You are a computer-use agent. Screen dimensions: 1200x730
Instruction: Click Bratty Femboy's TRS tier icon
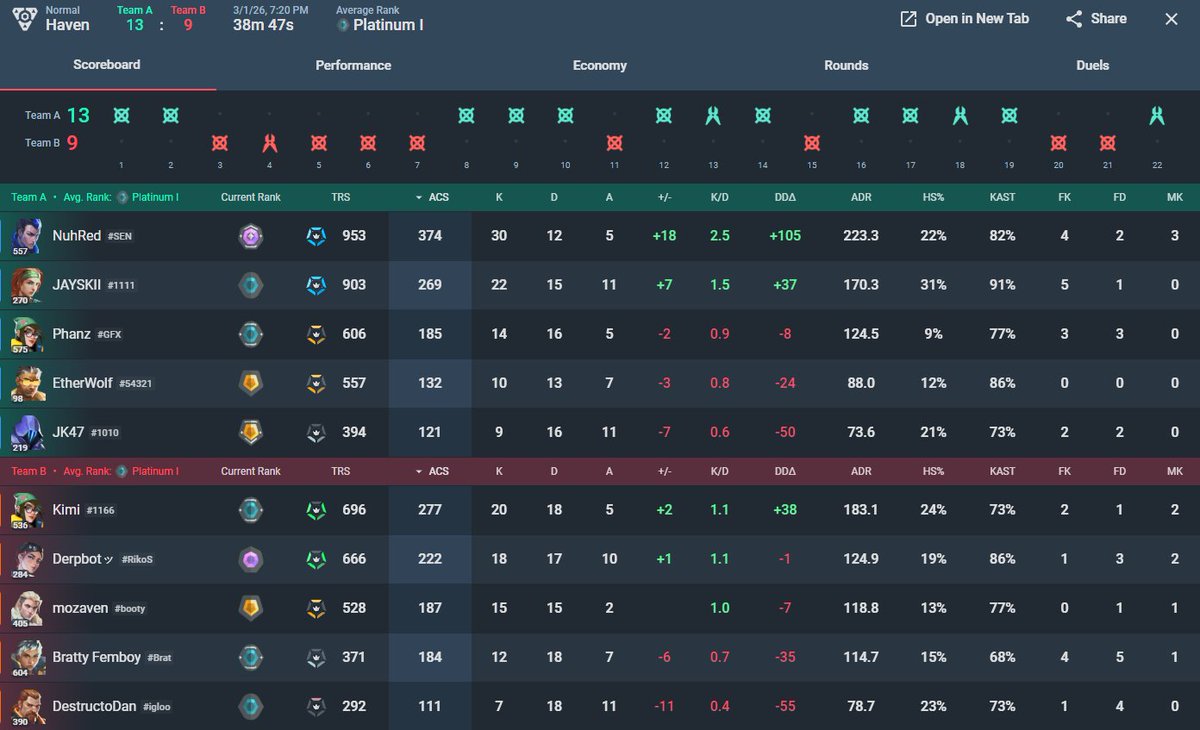[316, 657]
